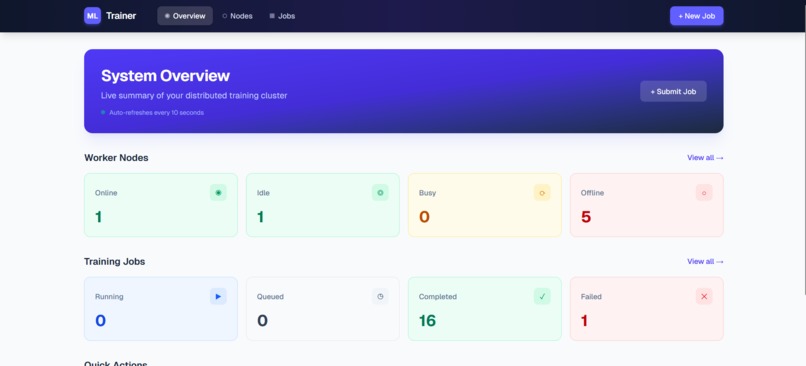Open the Idle nodes card
Image resolution: width=806 pixels, height=366 pixels.
(323, 205)
